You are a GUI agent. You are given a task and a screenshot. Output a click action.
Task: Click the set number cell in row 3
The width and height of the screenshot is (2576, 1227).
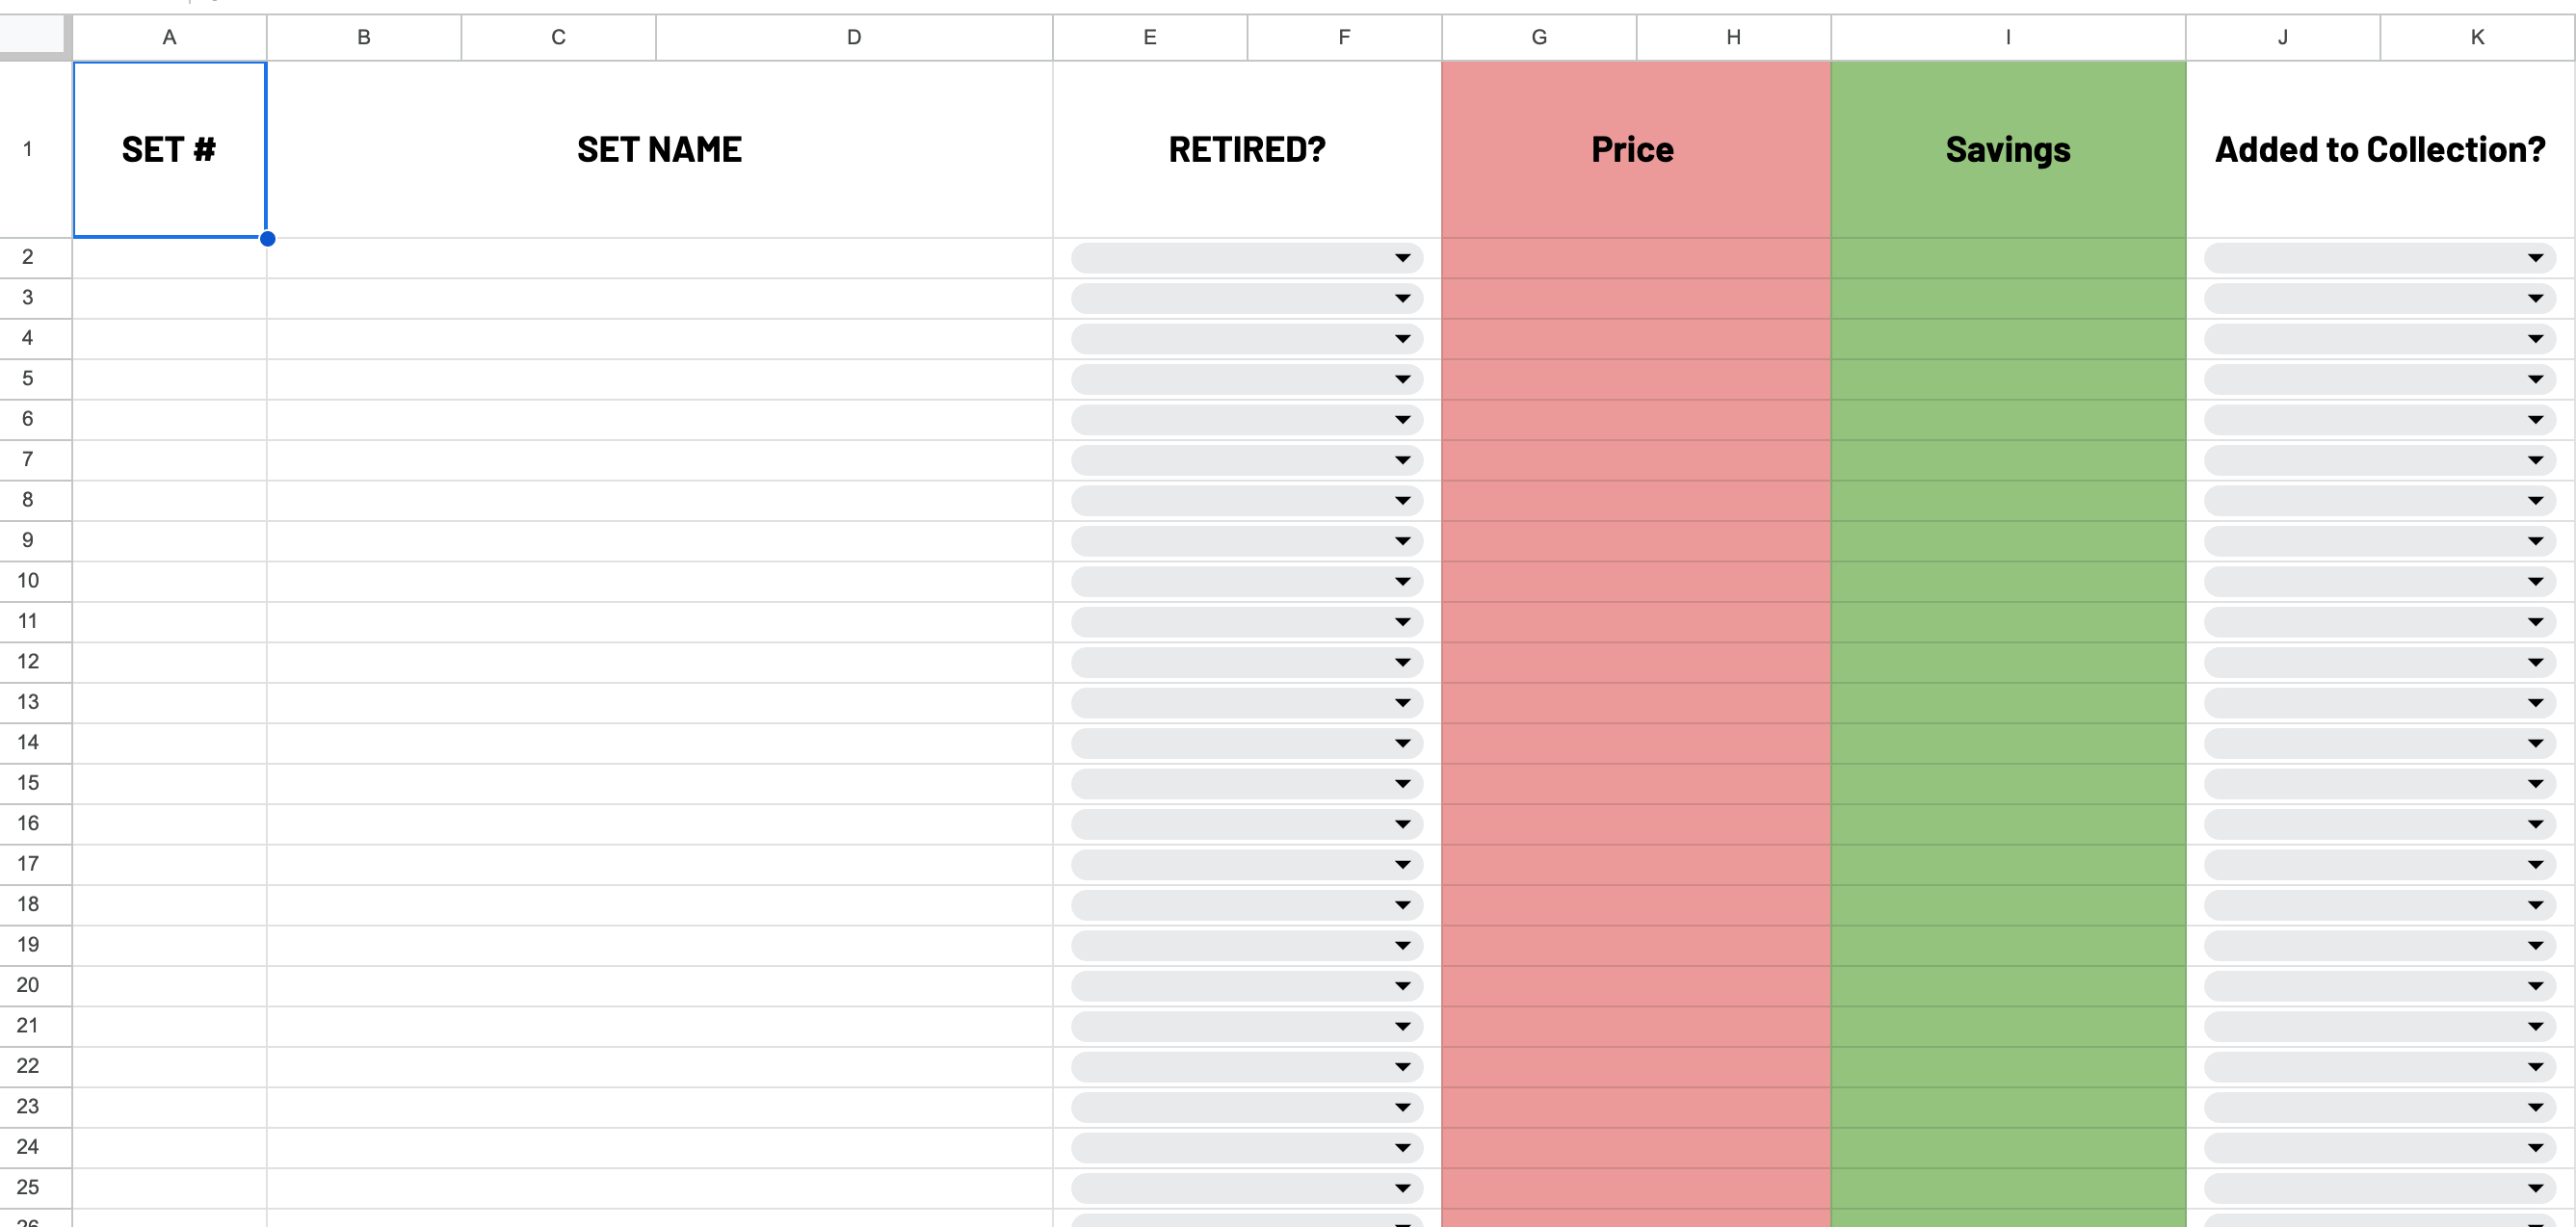[x=169, y=298]
